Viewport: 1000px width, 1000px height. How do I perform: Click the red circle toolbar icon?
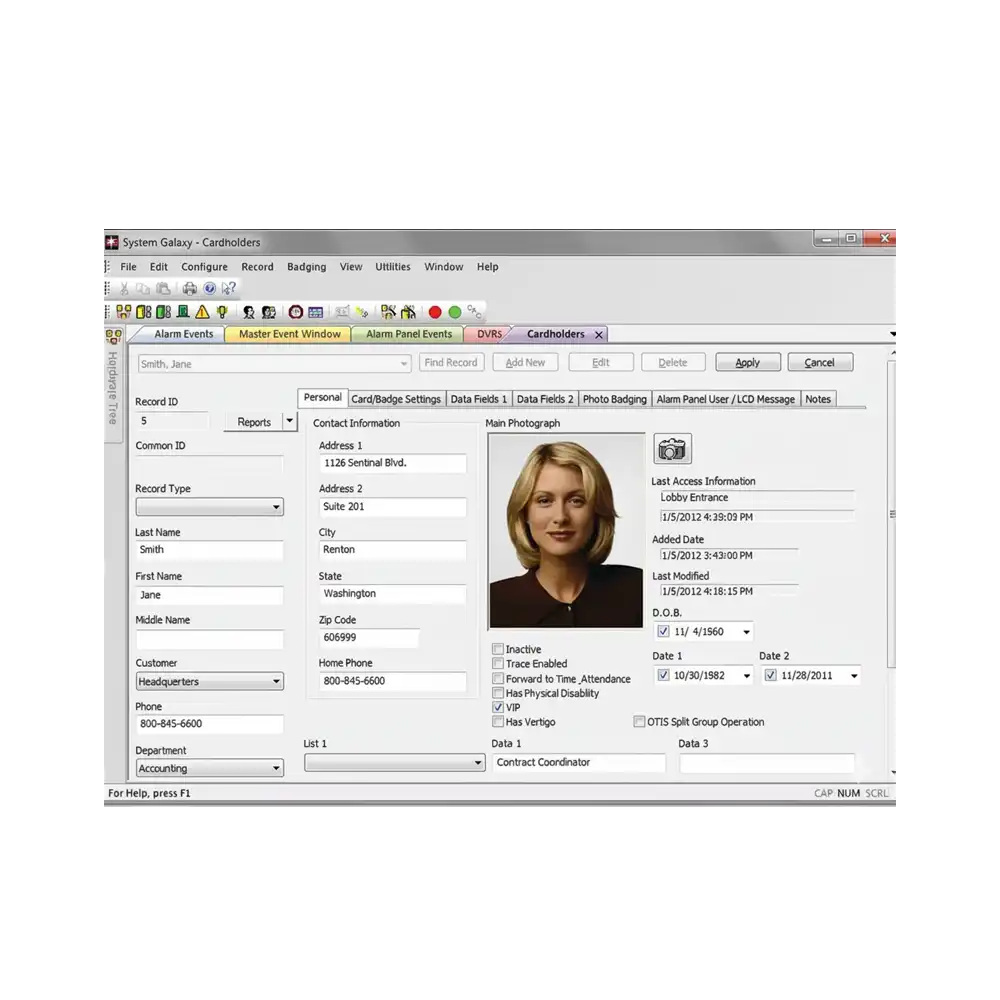pyautogui.click(x=435, y=312)
